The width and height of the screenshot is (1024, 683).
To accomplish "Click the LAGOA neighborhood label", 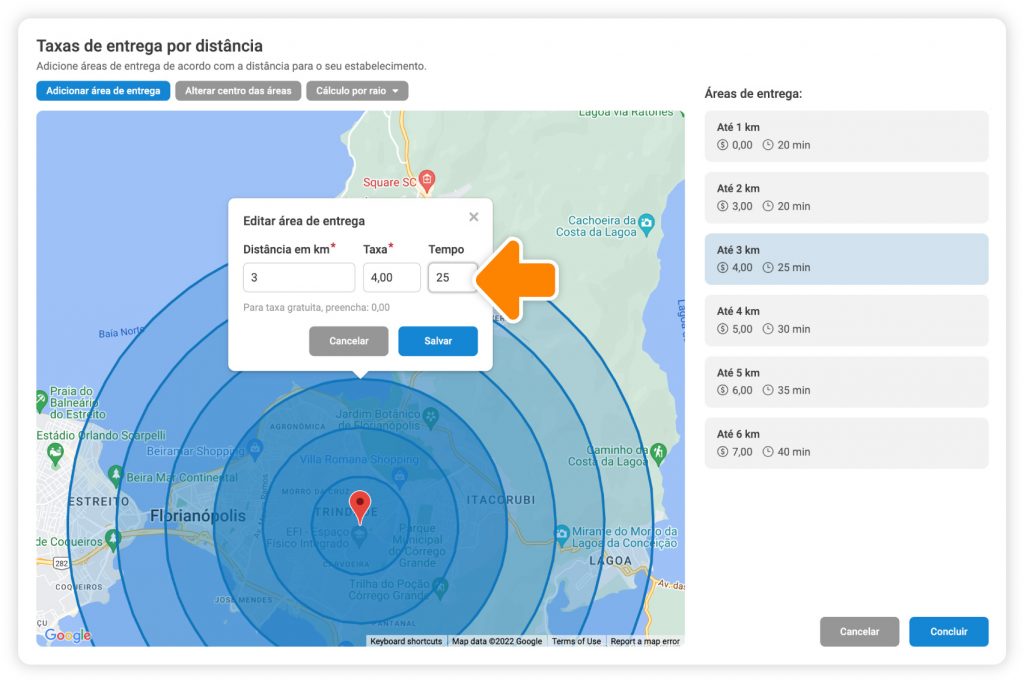I will point(611,561).
